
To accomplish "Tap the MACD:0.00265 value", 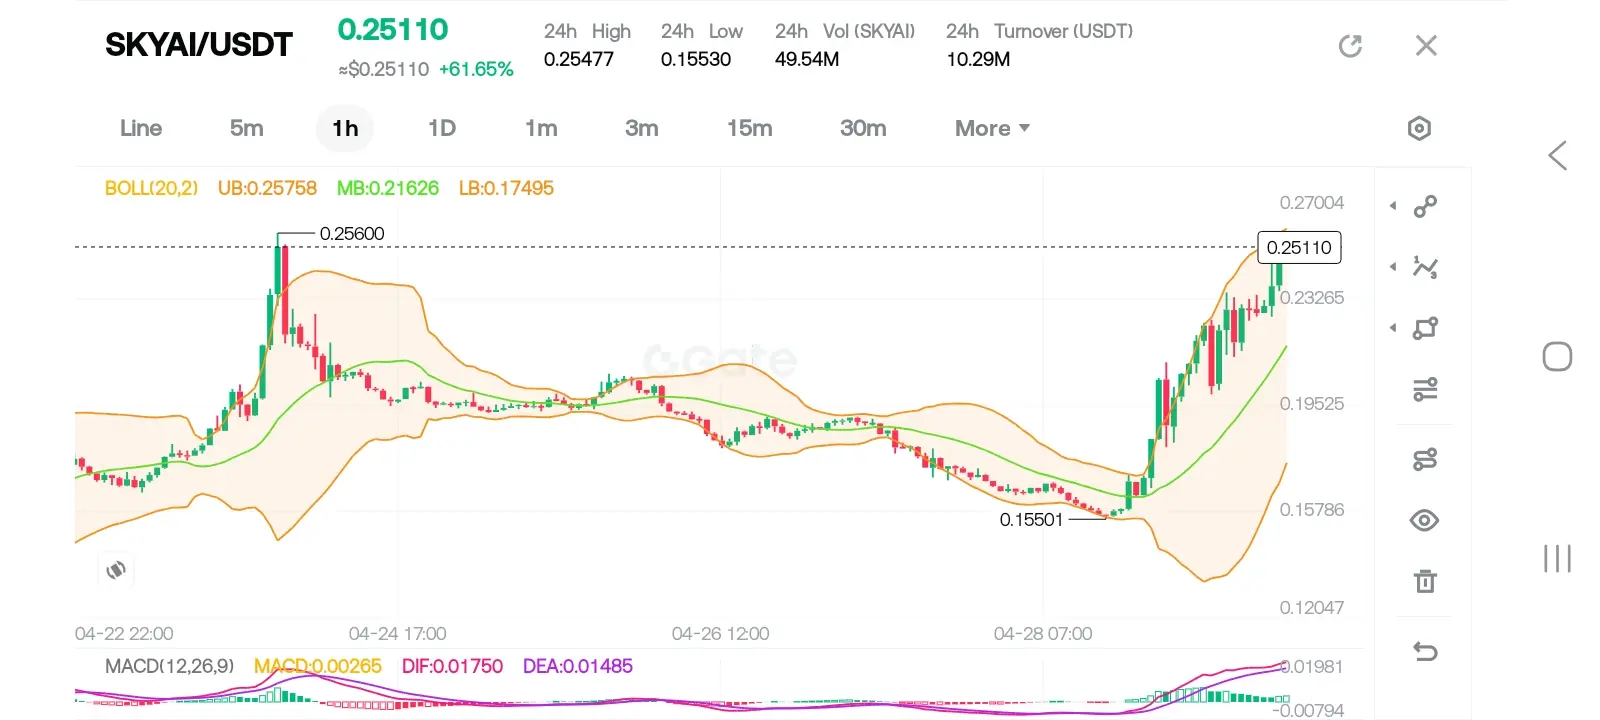I will point(318,666).
